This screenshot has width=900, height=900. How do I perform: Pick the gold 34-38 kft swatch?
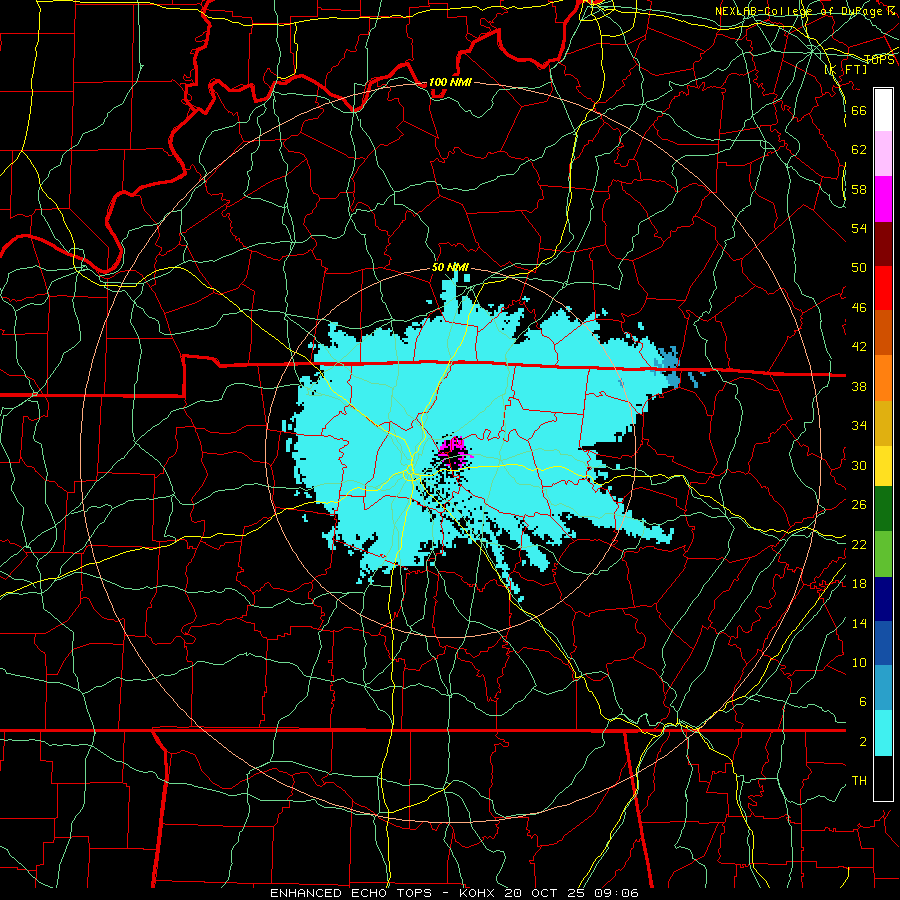pyautogui.click(x=883, y=422)
